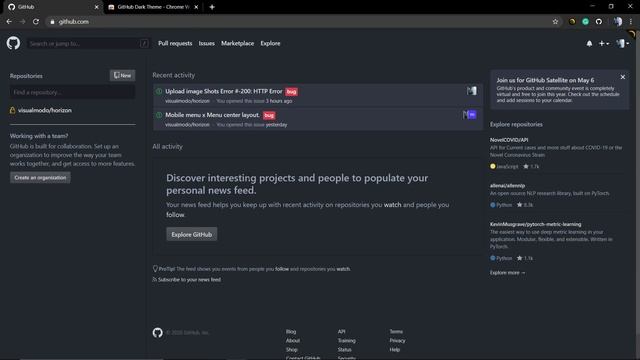Image resolution: width=640 pixels, height=360 pixels.
Task: Open the plus create-new dropdown
Action: click(x=604, y=43)
